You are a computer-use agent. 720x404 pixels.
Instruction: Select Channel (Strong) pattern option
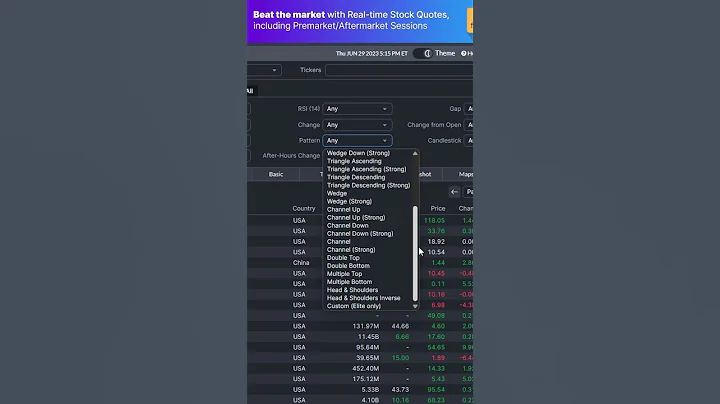(351, 249)
